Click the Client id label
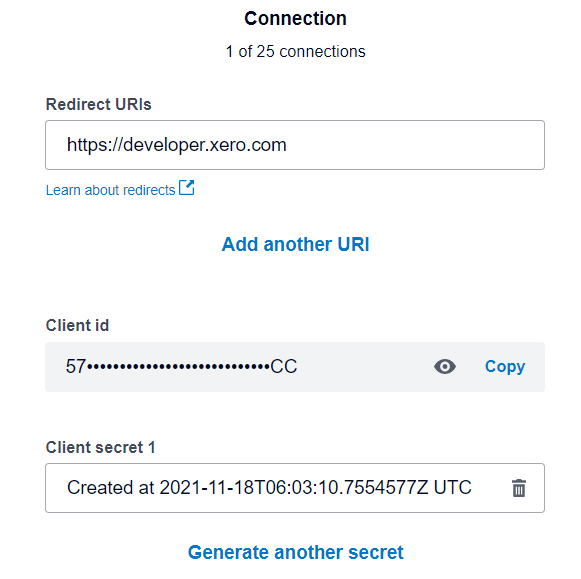Screen dimensions: 581x579 tap(77, 326)
